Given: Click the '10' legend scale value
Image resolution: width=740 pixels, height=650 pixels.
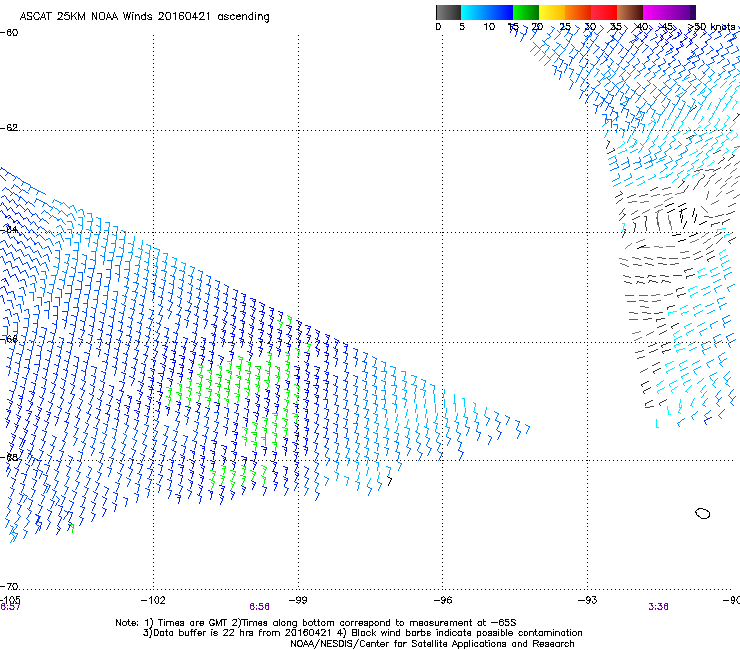Looking at the screenshot, I should tap(489, 27).
